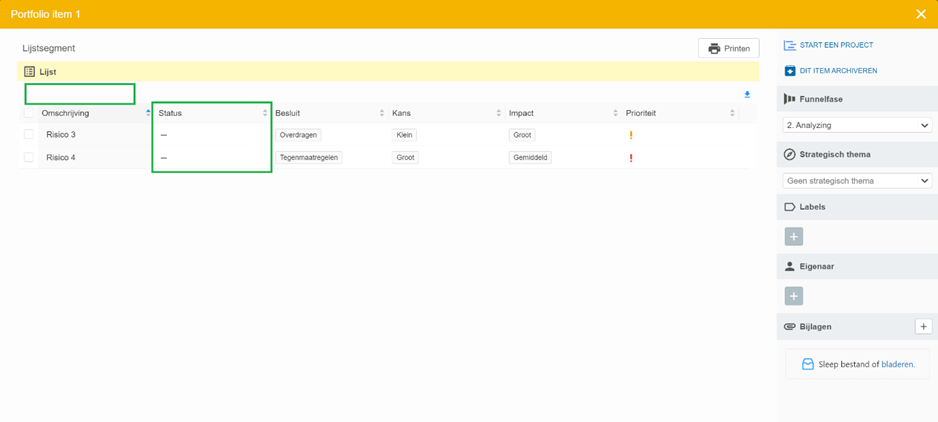The height and width of the screenshot is (422, 938).
Task: Add an attachment with the Bijlagen plus
Action: click(924, 326)
